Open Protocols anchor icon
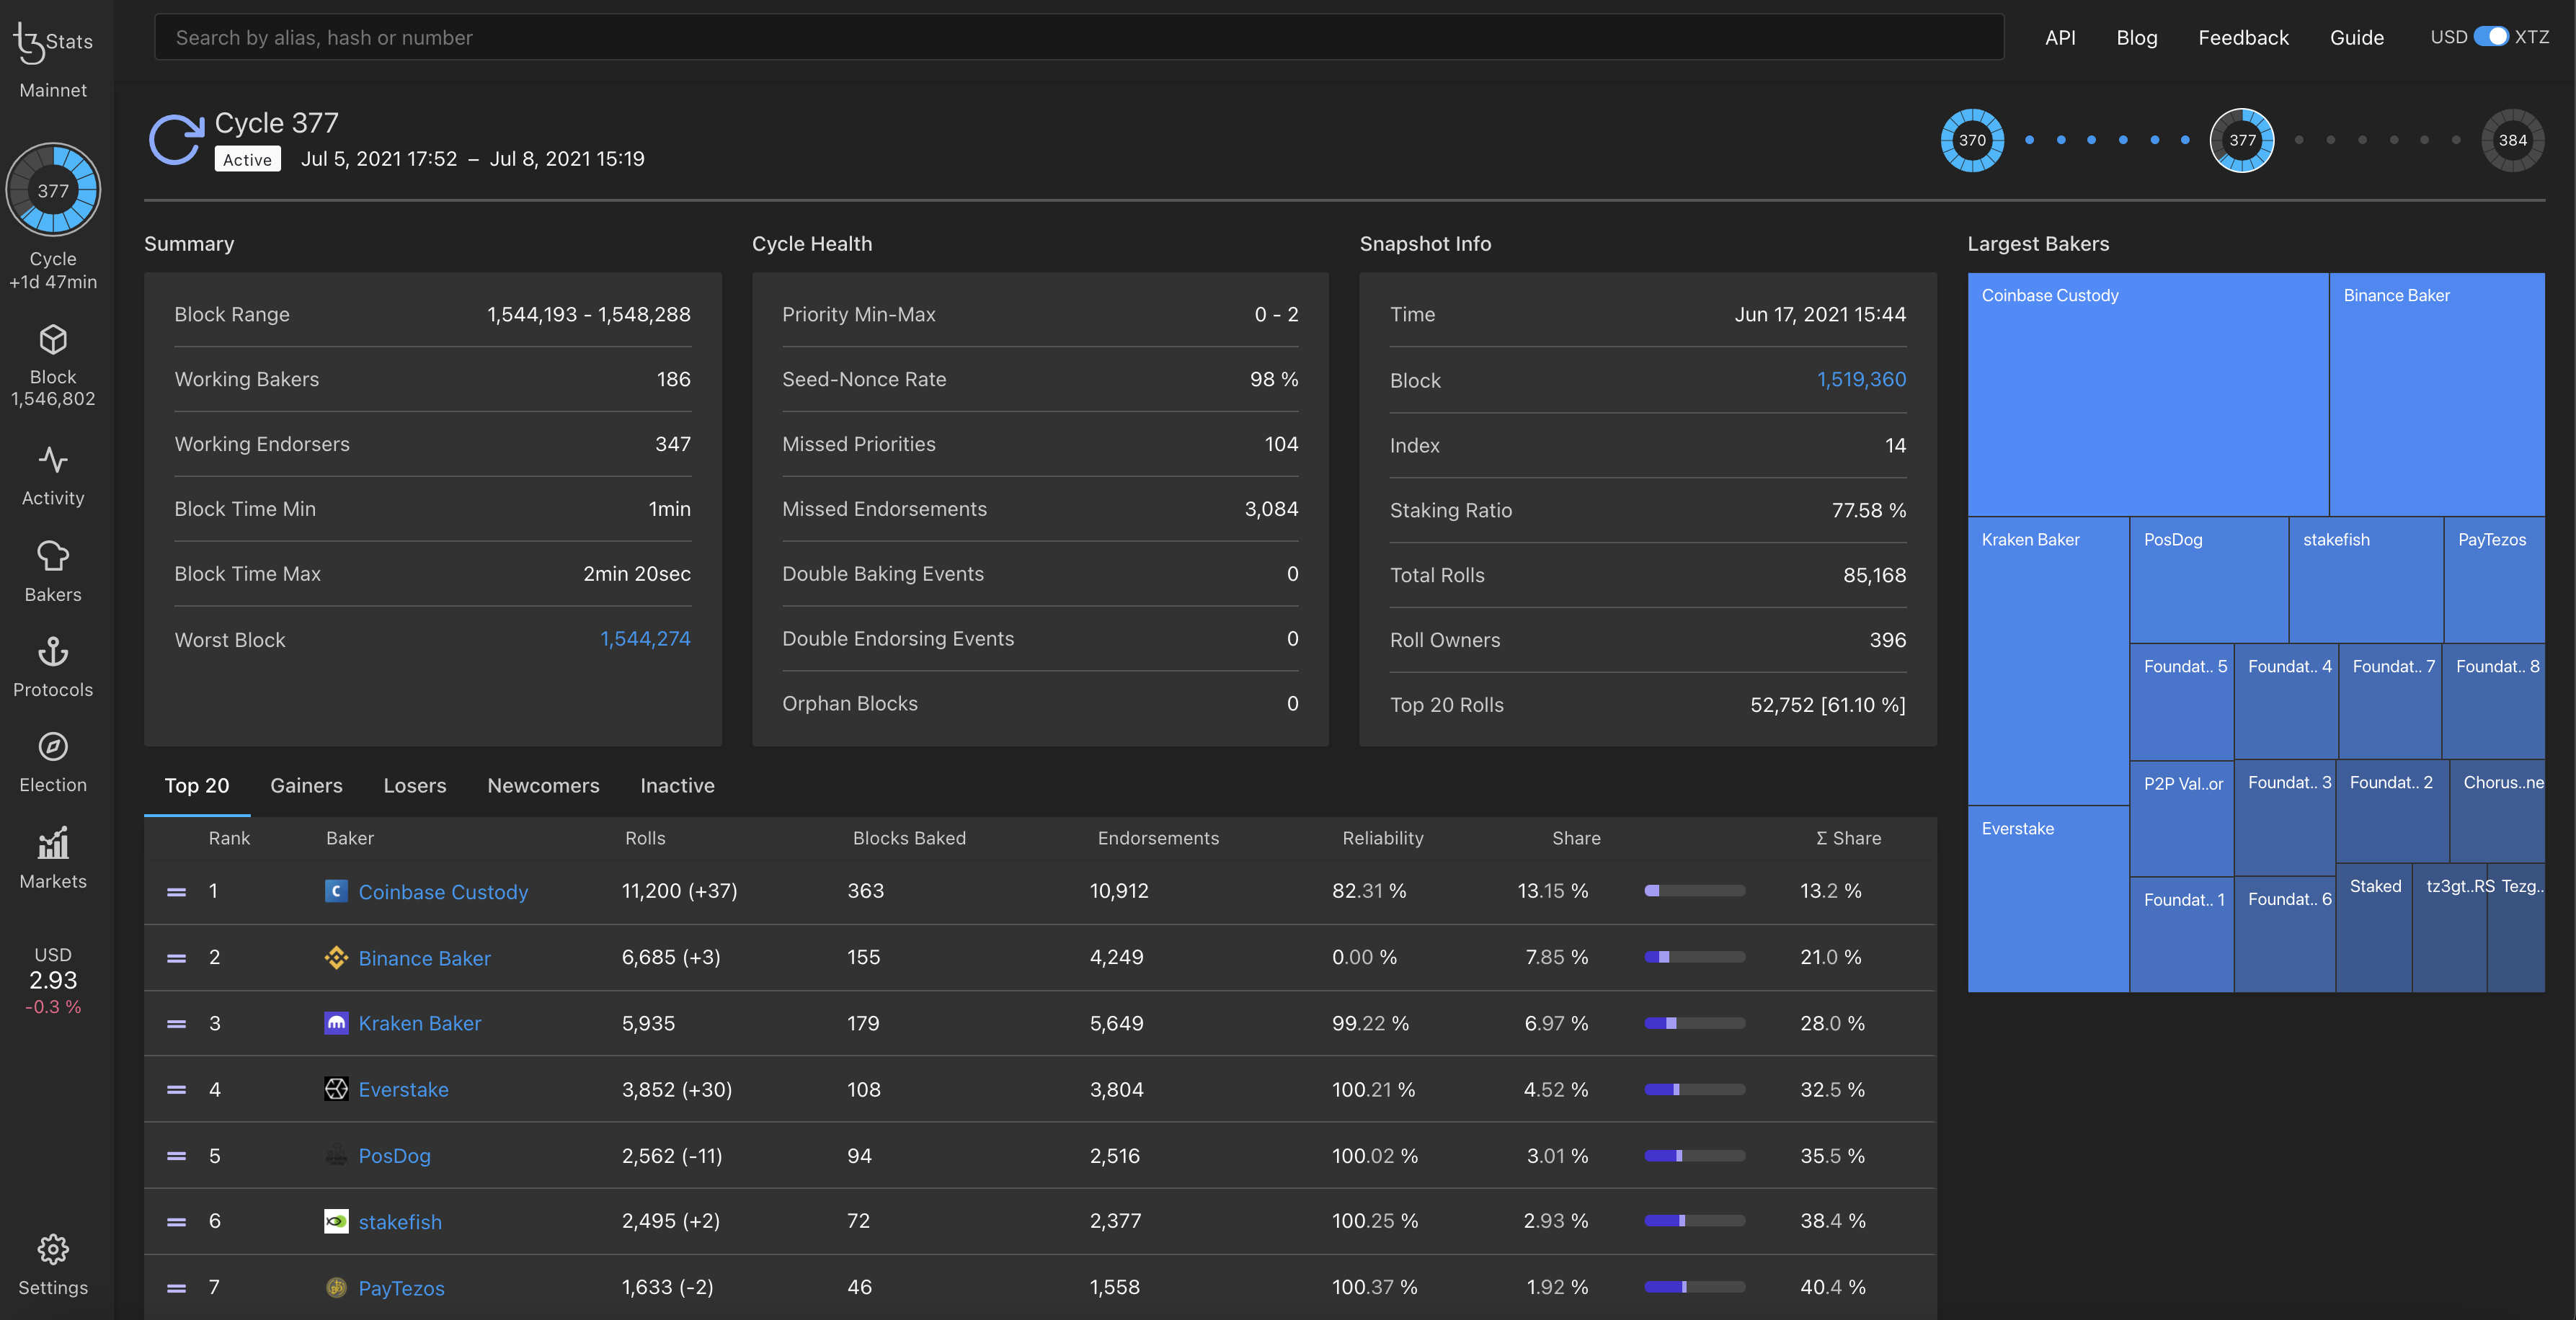 (x=53, y=652)
